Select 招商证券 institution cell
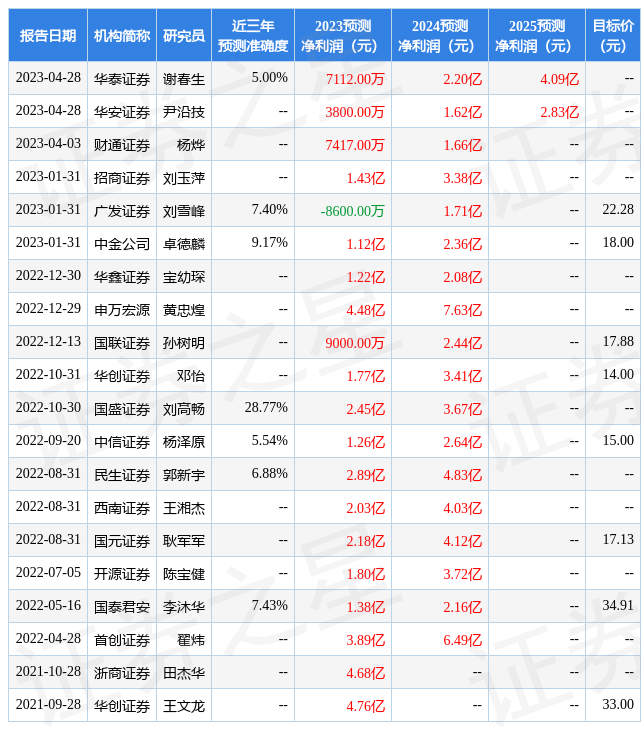641x730 pixels. (122, 178)
